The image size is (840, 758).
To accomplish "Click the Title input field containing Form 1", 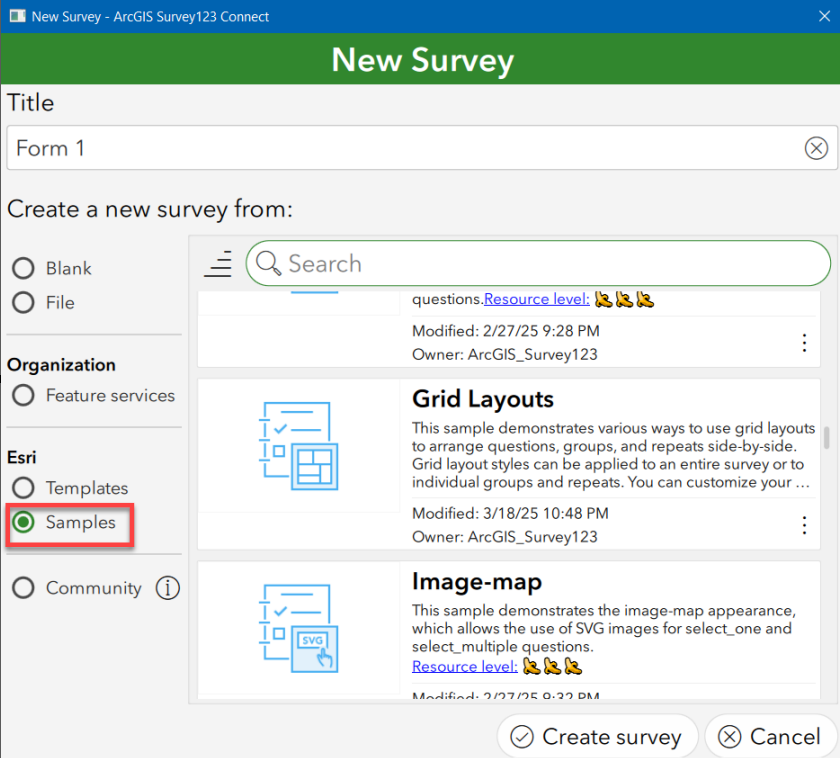I will pos(422,148).
